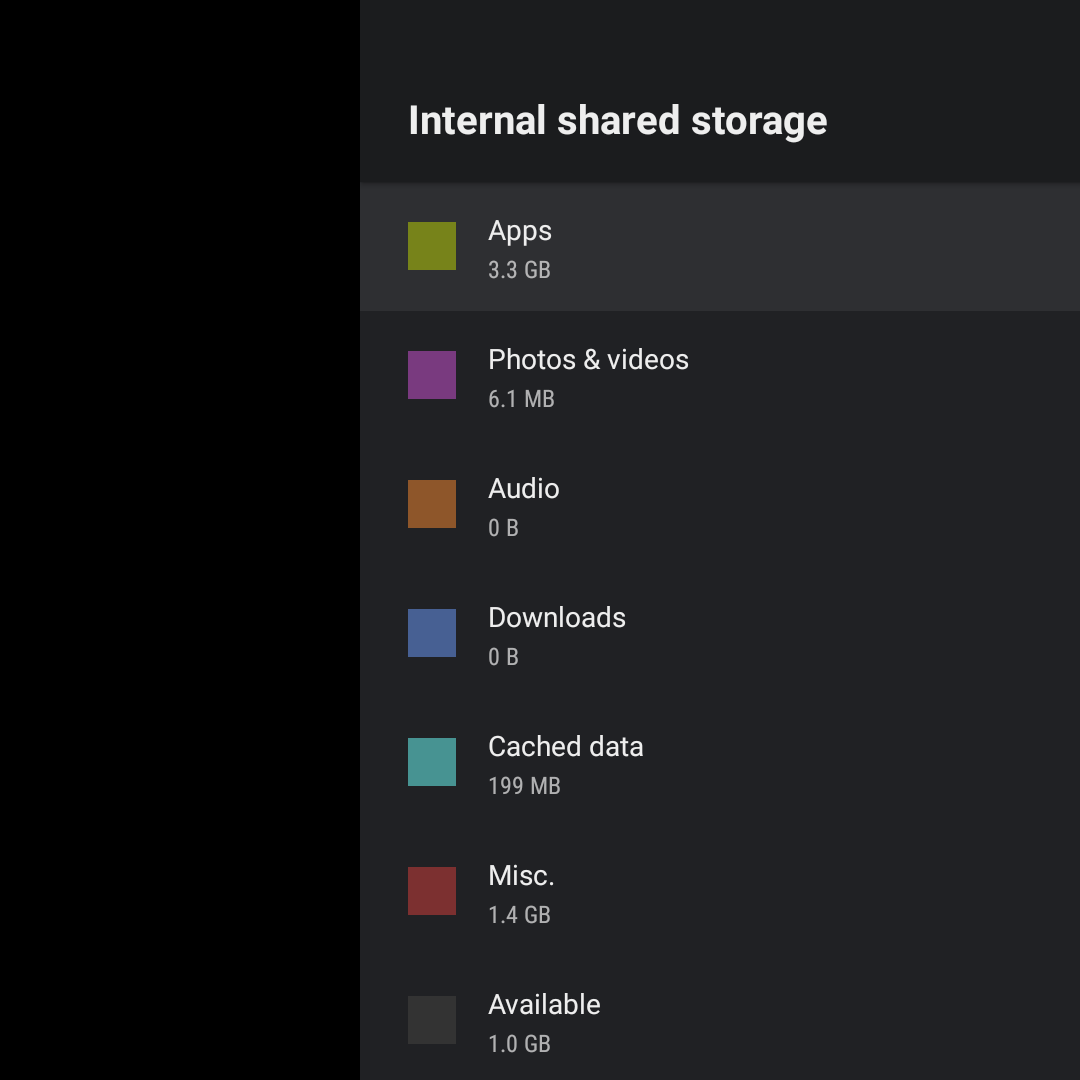1080x1080 pixels.
Task: Click the blue Downloads color square
Action: click(432, 633)
